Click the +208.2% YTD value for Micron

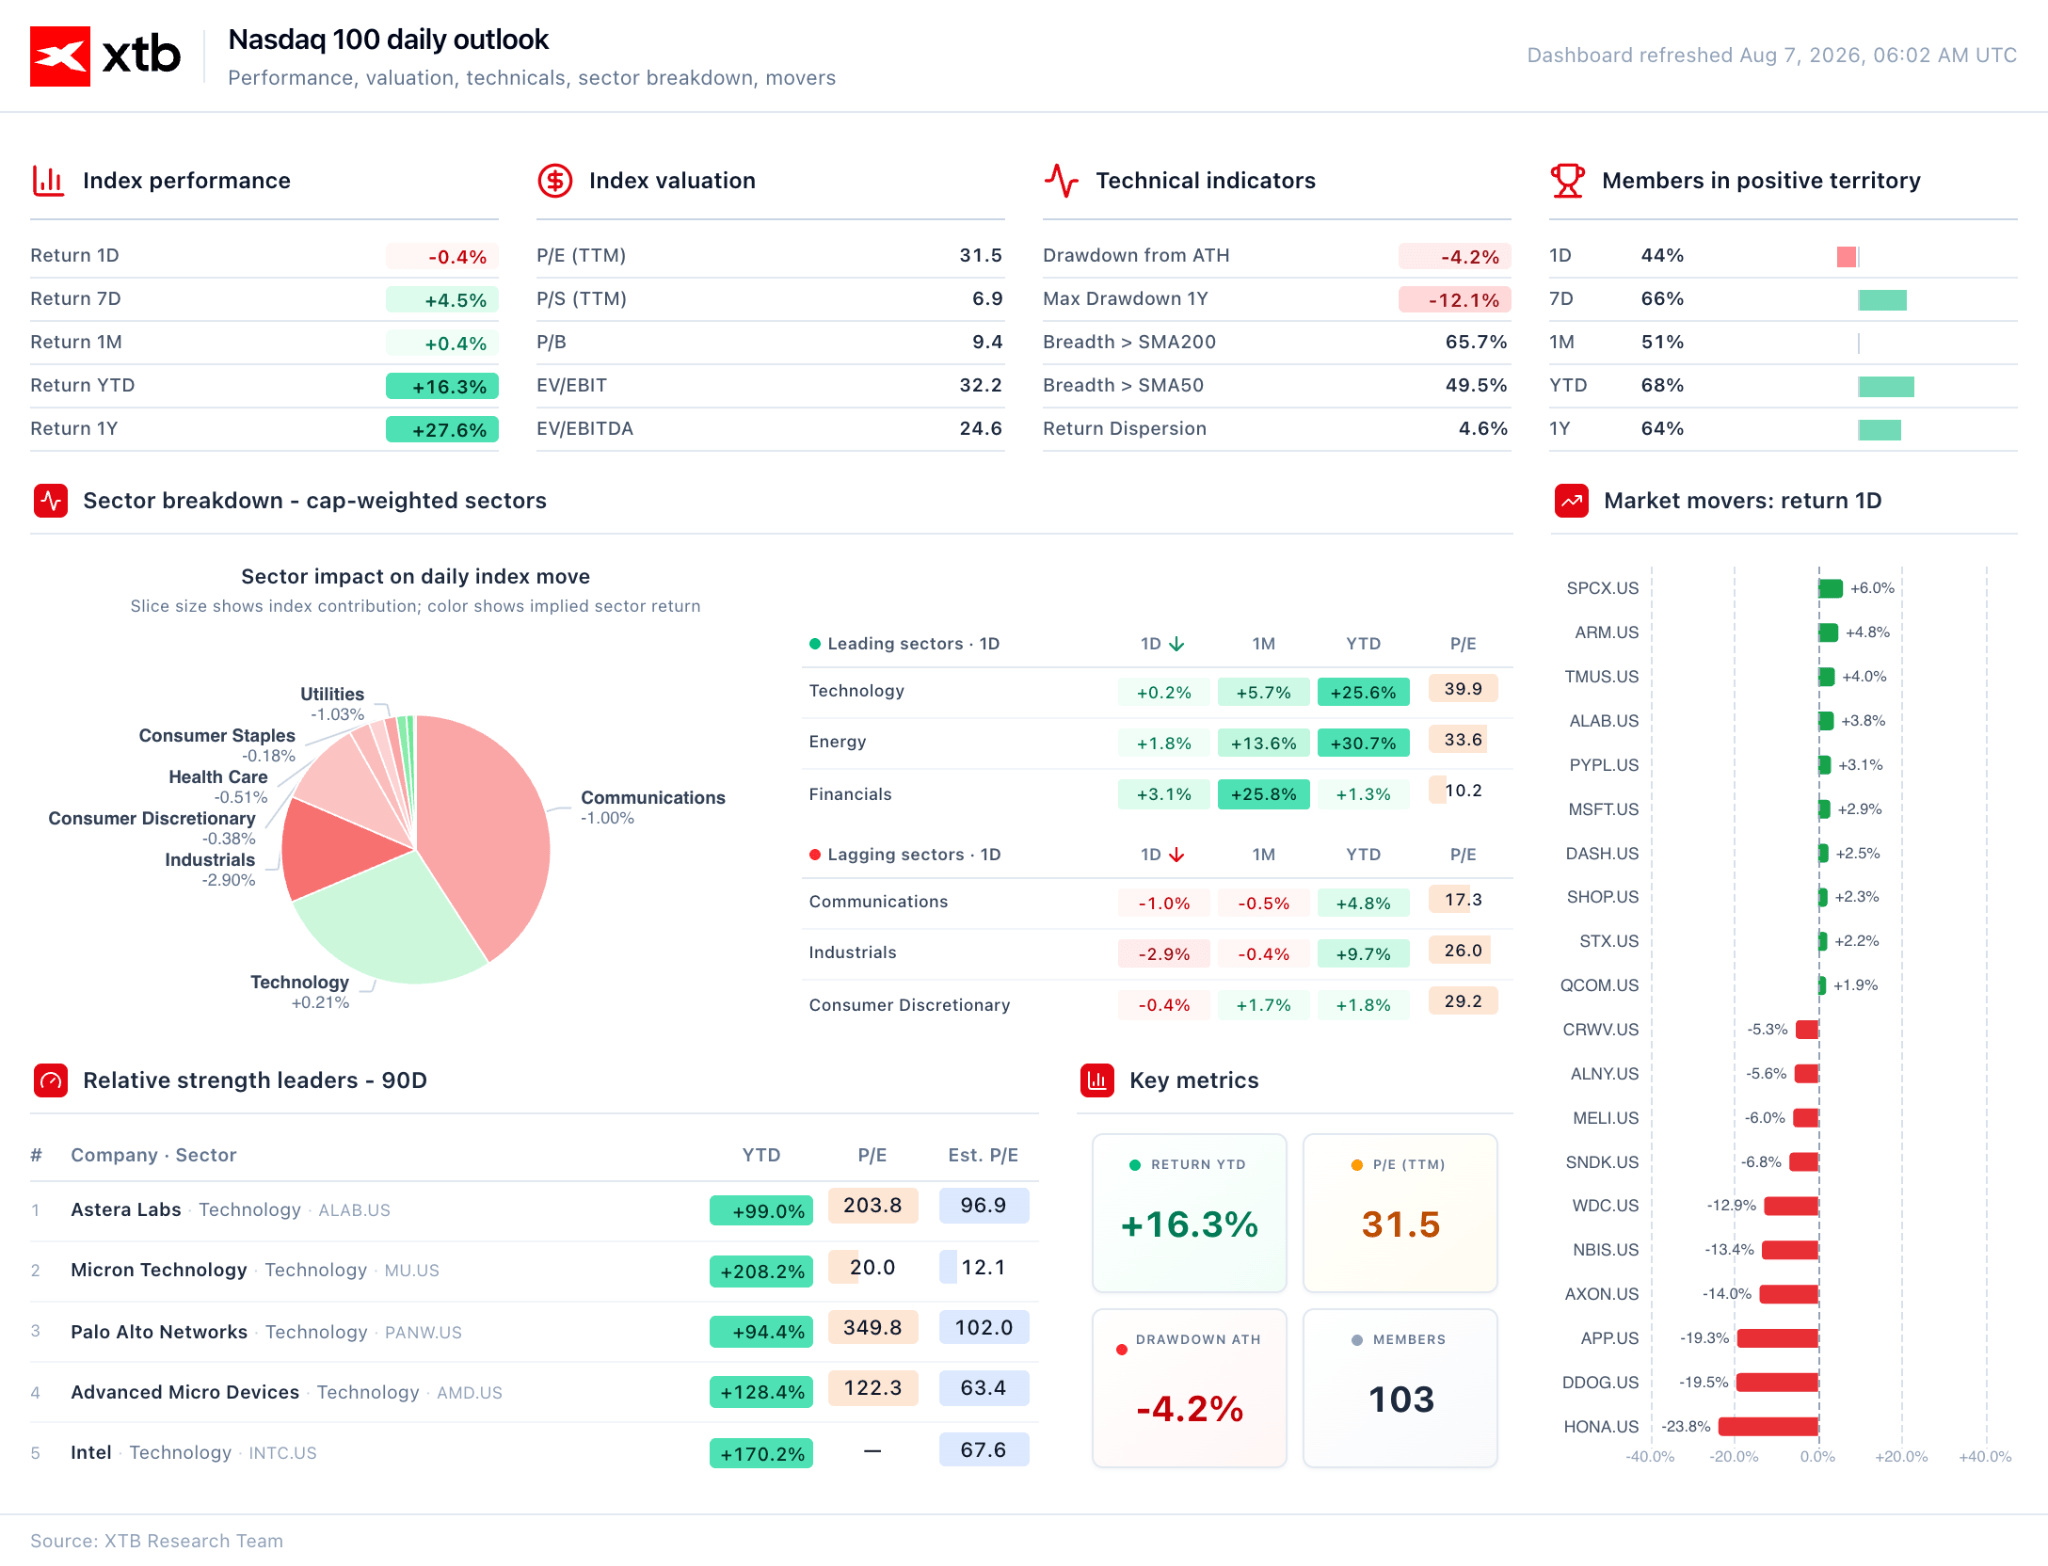point(761,1271)
